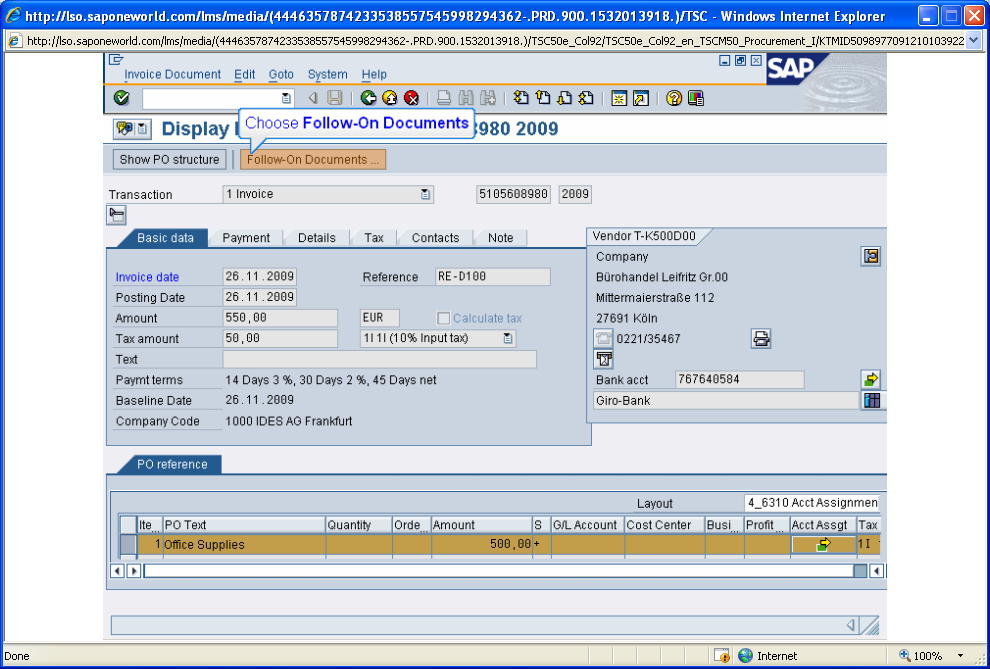
Task: Click the Create New Session icon
Action: 619,98
